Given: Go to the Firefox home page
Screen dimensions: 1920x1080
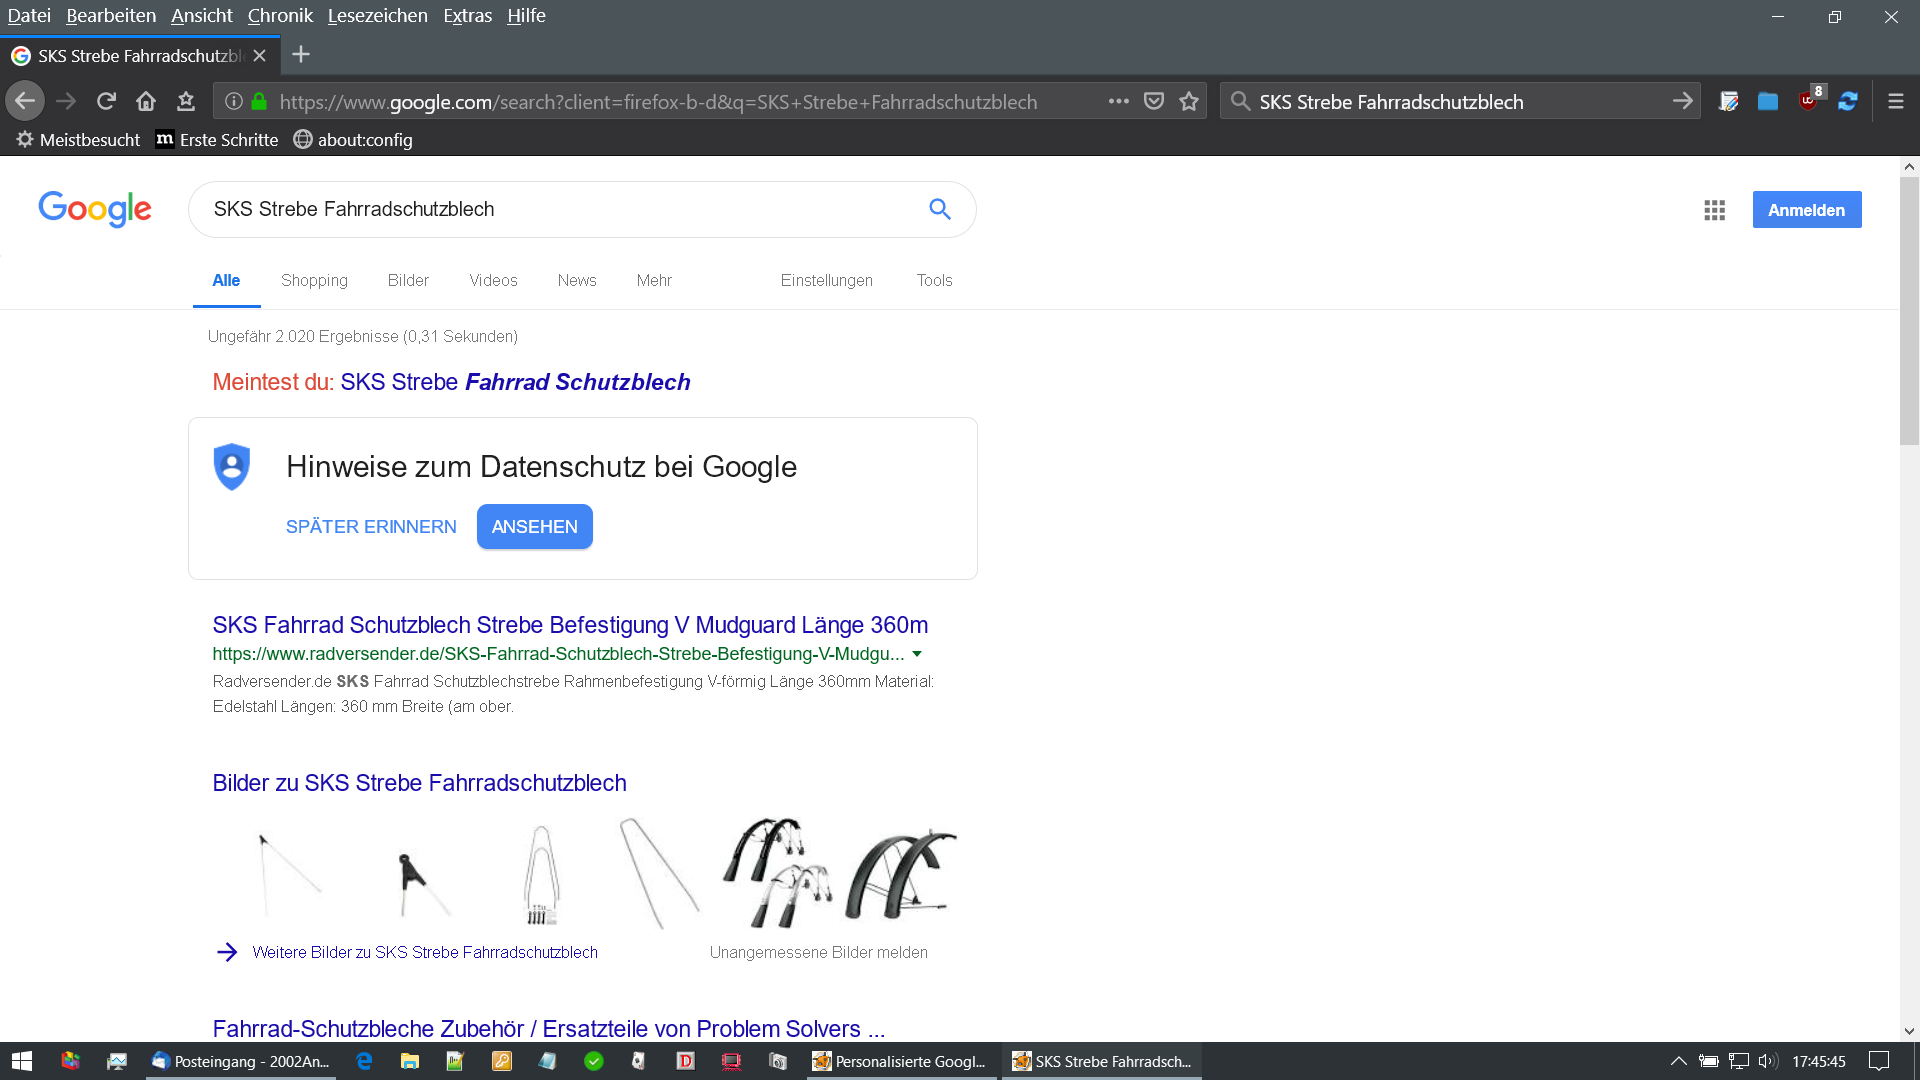Looking at the screenshot, I should tap(146, 101).
